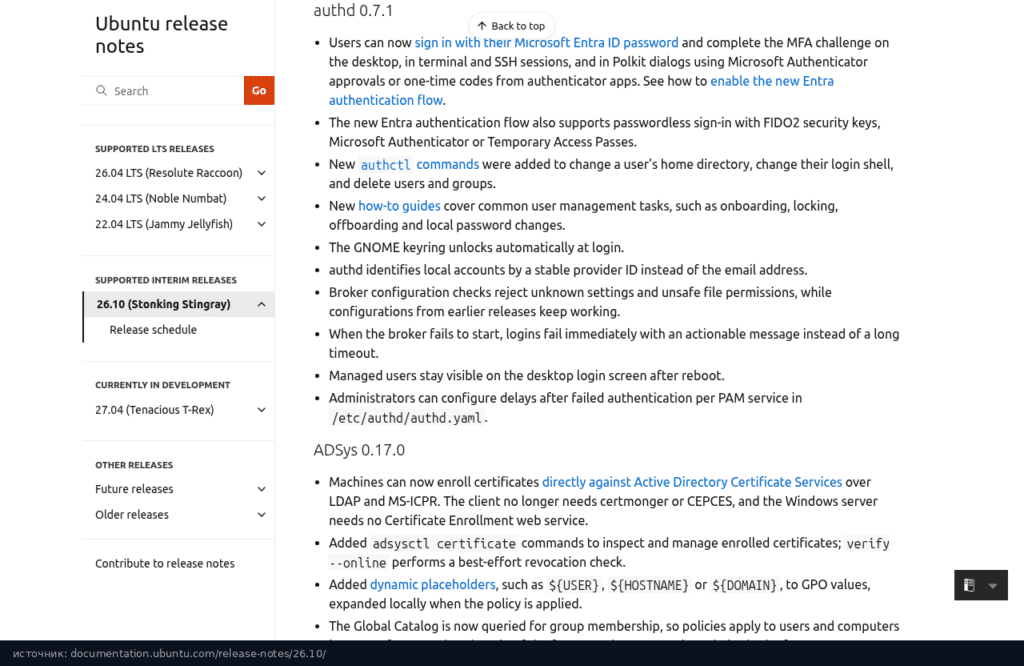
Task: Click the ${HOSTNAME} placeholder code
Action: tap(649, 585)
